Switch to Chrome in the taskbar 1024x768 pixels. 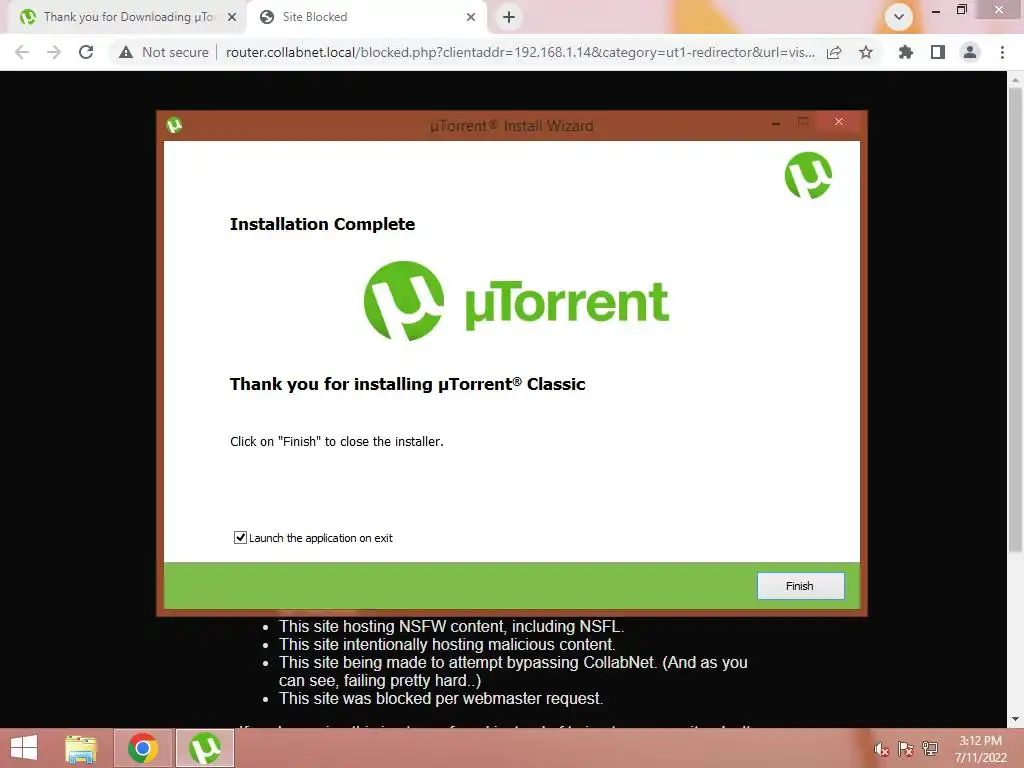[143, 748]
